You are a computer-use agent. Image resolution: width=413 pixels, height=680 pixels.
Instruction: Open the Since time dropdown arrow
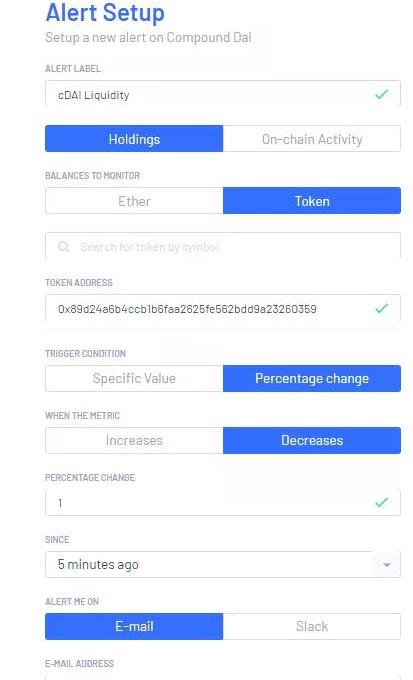pyautogui.click(x=387, y=565)
